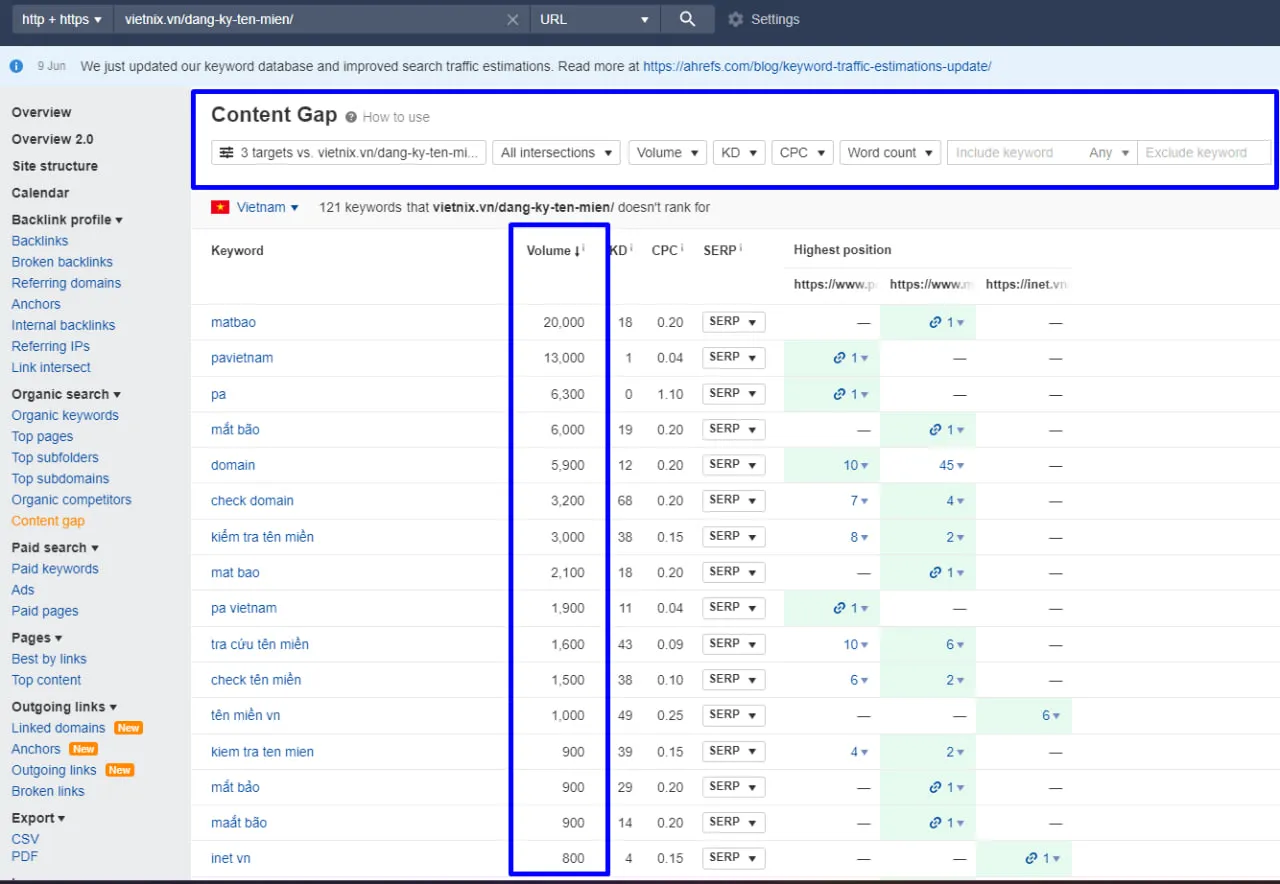Open Site structure in sidebar
The height and width of the screenshot is (884, 1280).
[x=55, y=166]
